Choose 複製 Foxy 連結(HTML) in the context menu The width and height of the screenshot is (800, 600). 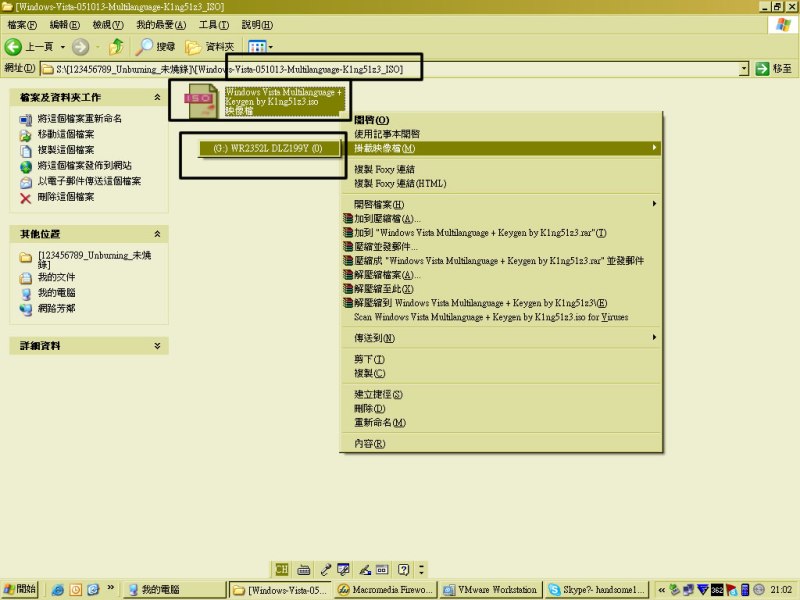click(400, 183)
